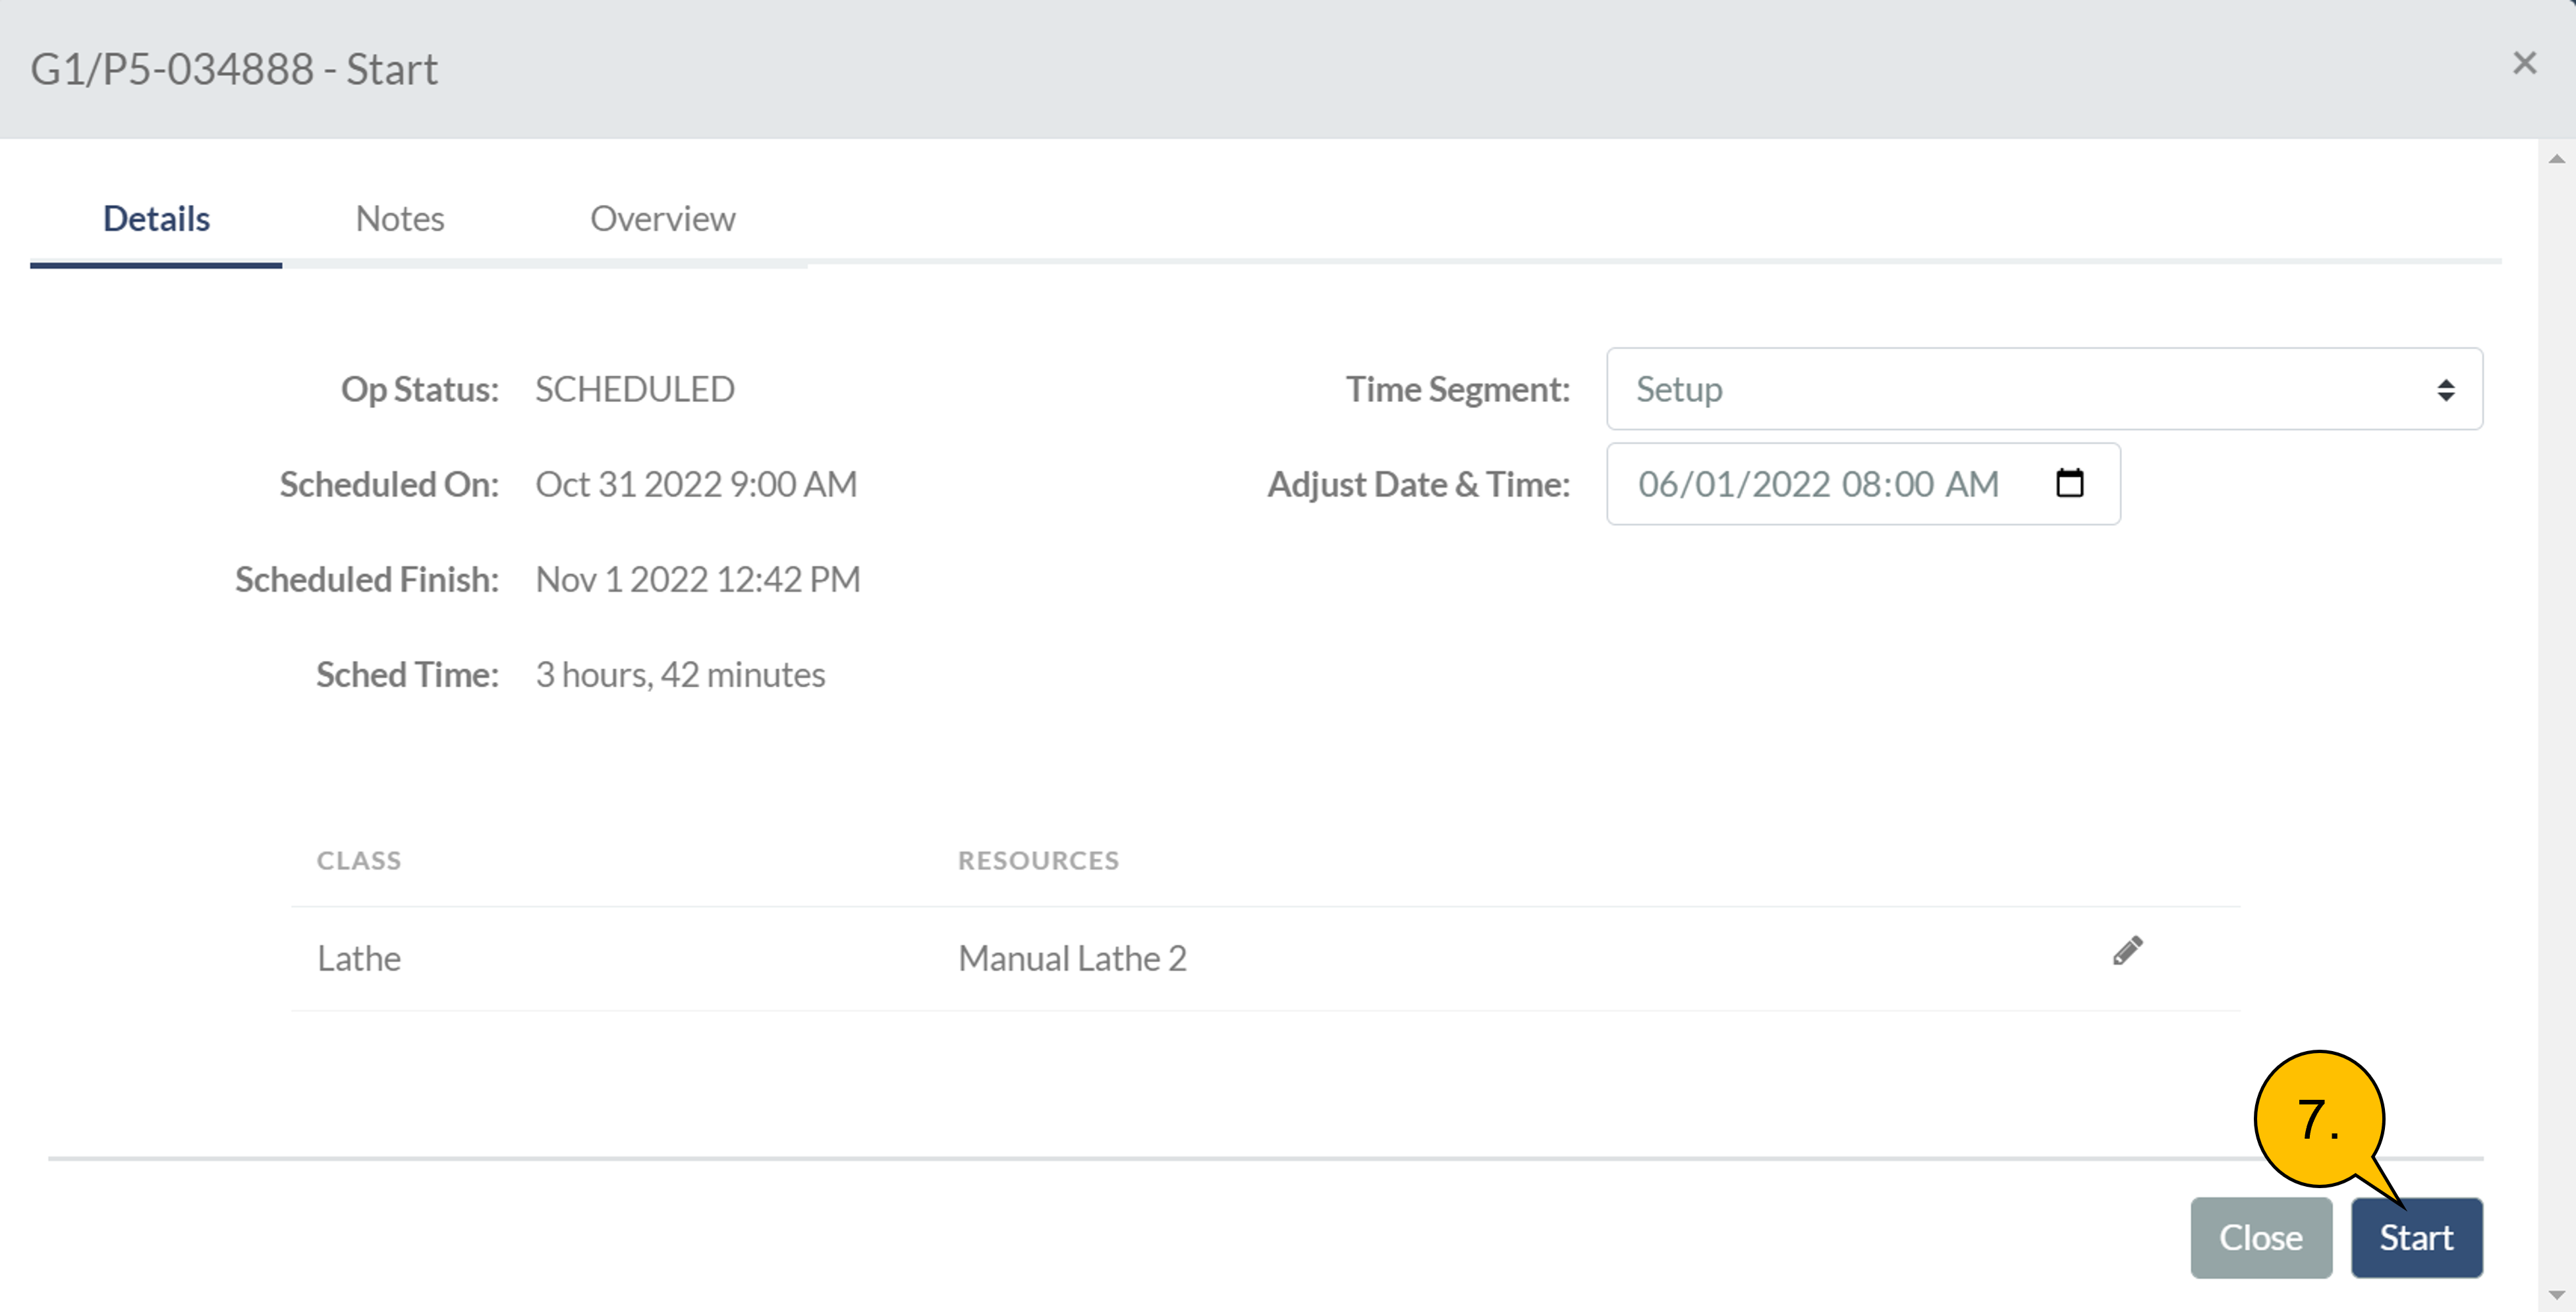Click the RESOURCES column header
Image resolution: width=2576 pixels, height=1312 pixels.
point(1038,860)
